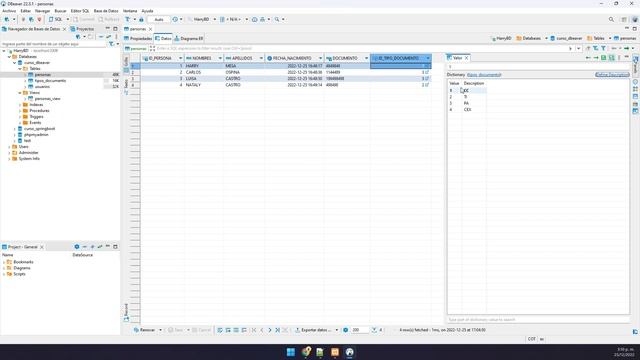Switch to the Diagrama ER tab
Screen dimensions: 640x360
click(x=189, y=38)
